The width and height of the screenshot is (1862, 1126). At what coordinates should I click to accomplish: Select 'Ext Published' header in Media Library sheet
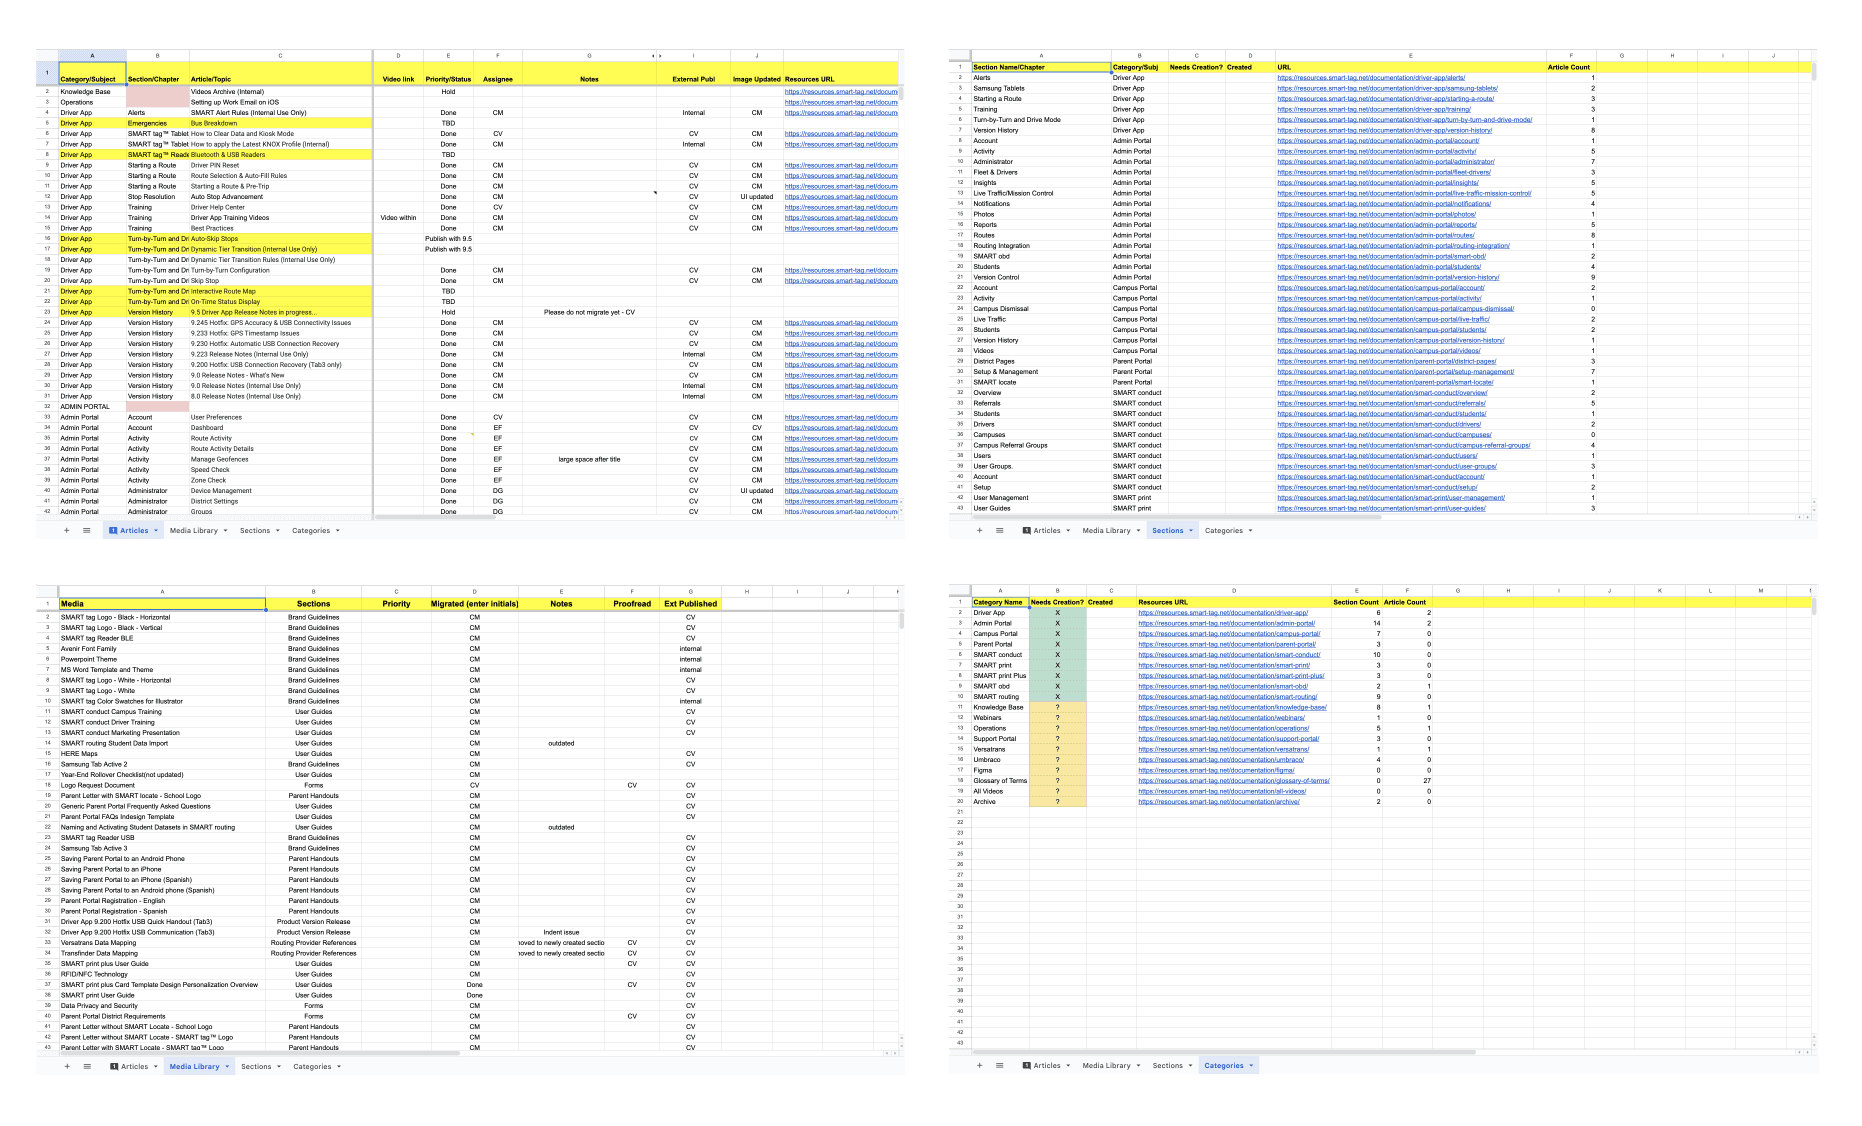[x=690, y=604]
